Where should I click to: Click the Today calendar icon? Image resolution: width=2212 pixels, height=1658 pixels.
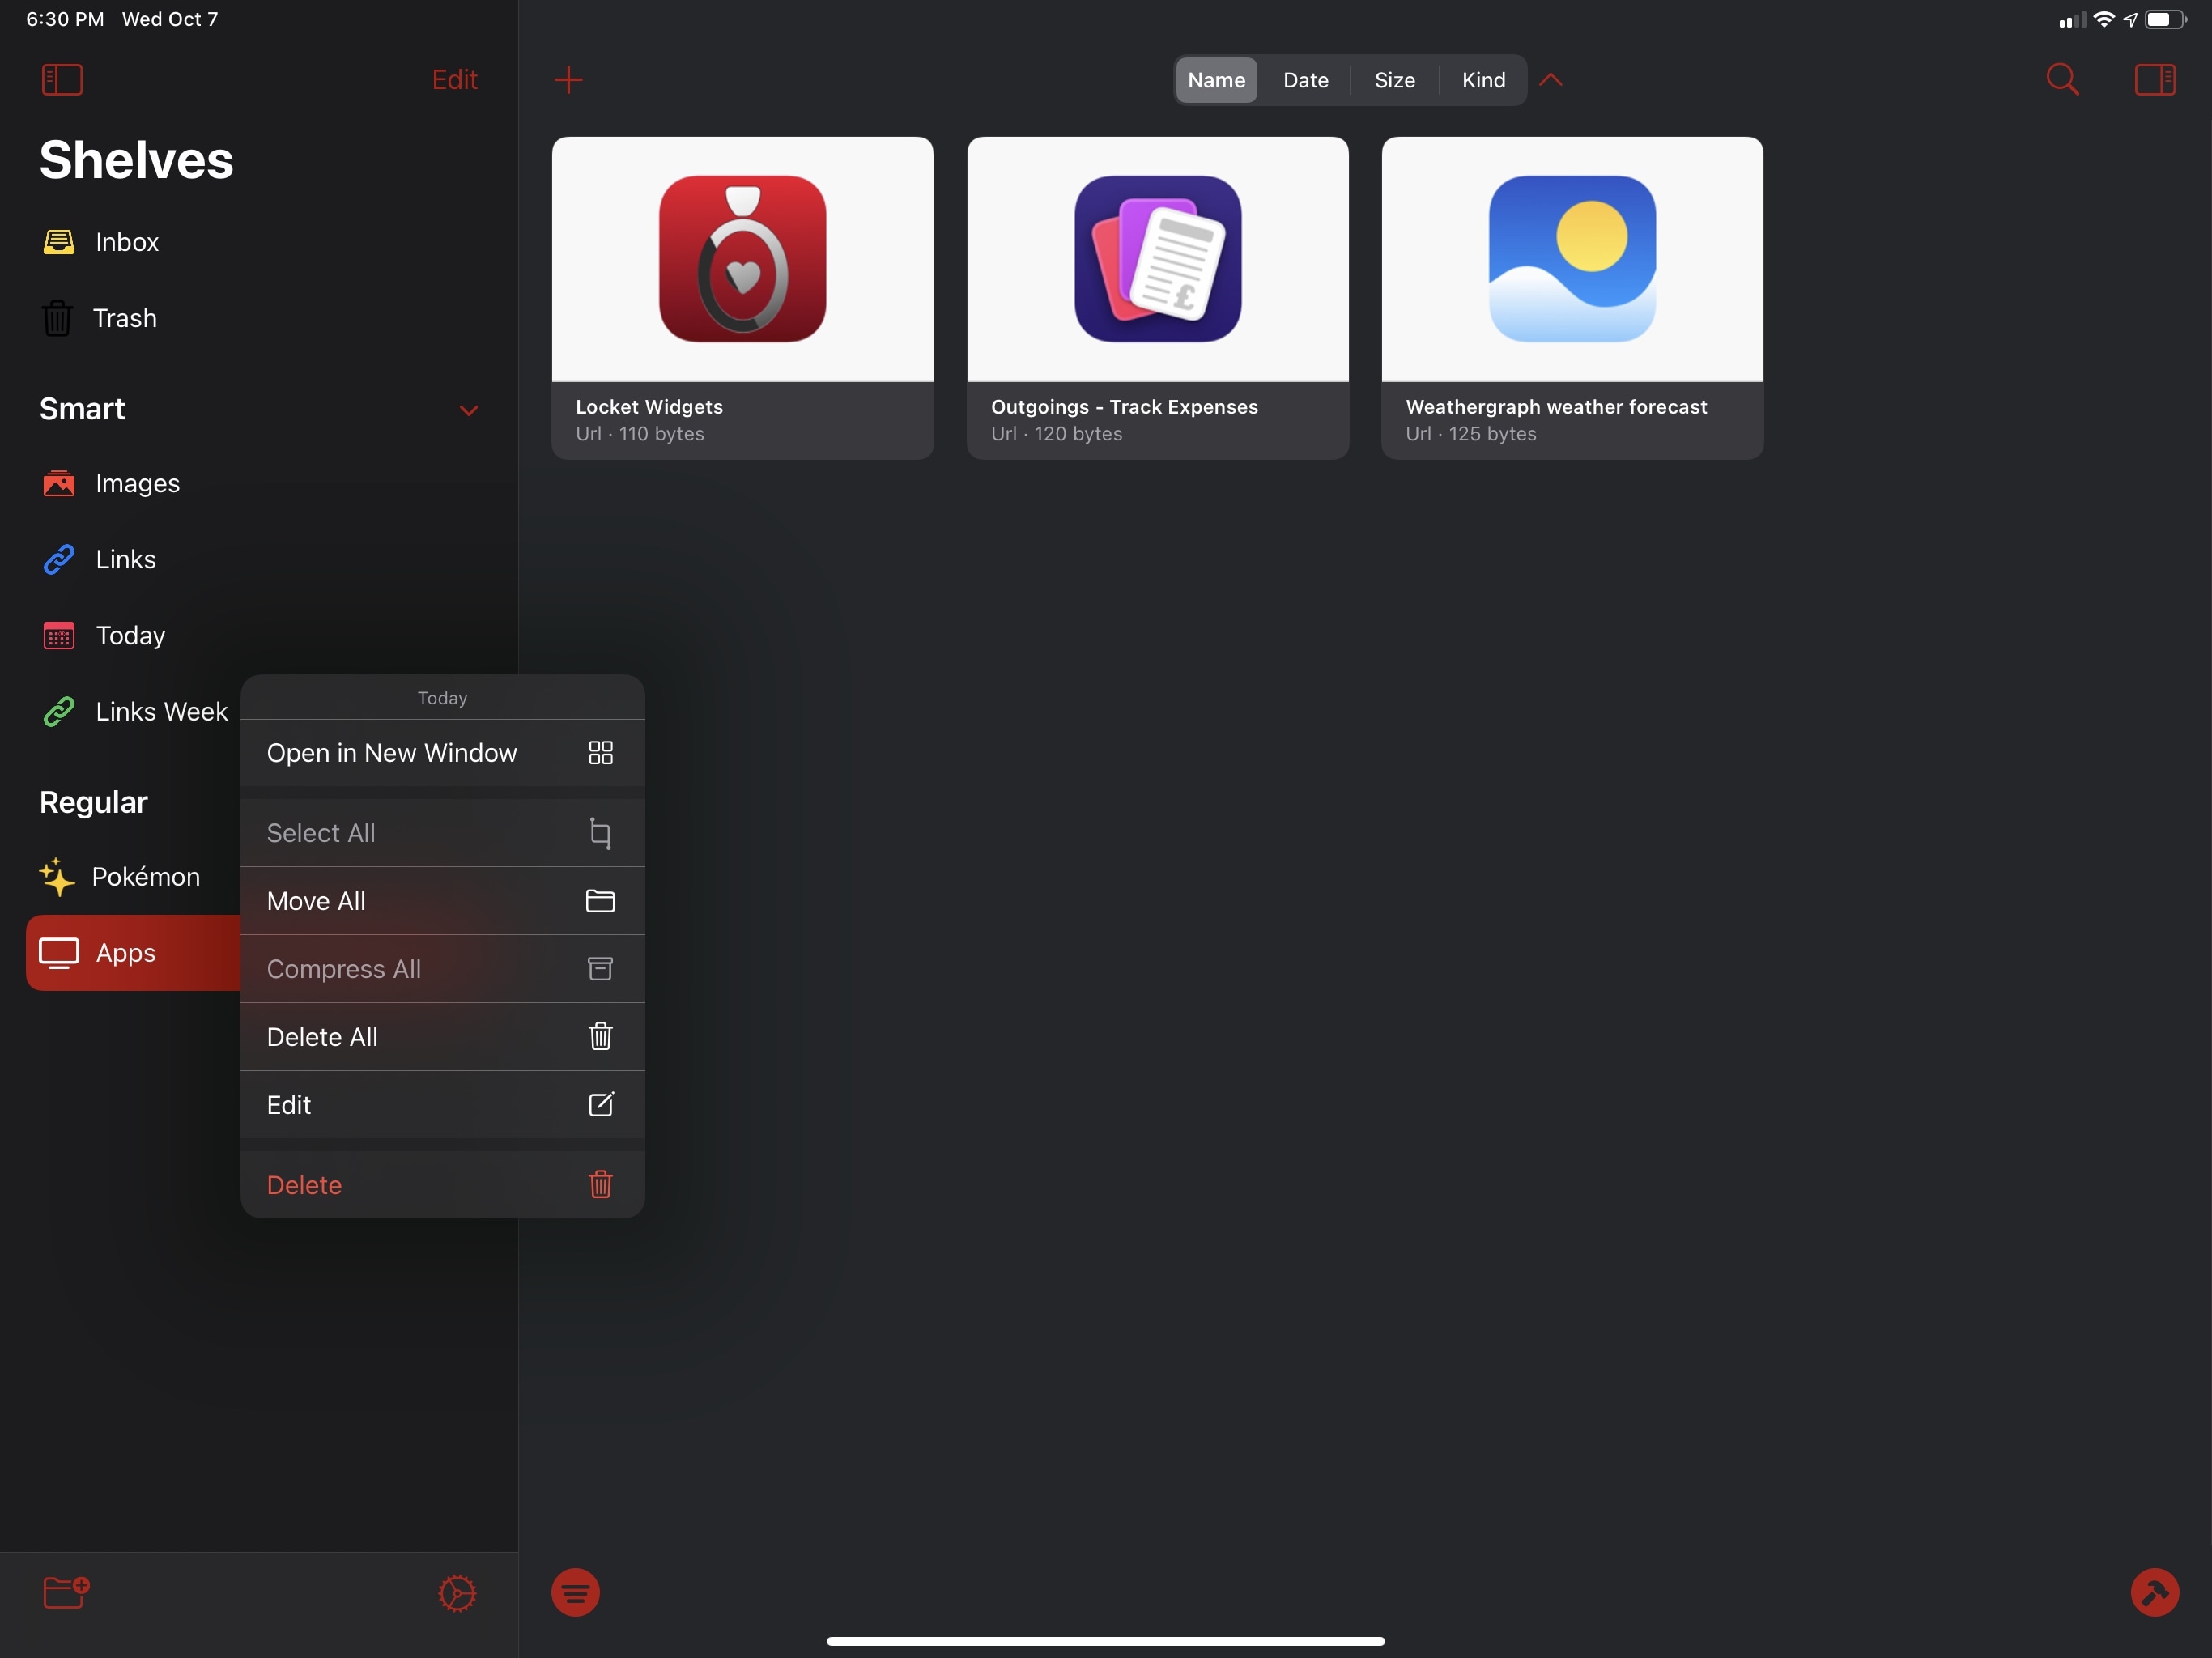coord(59,636)
